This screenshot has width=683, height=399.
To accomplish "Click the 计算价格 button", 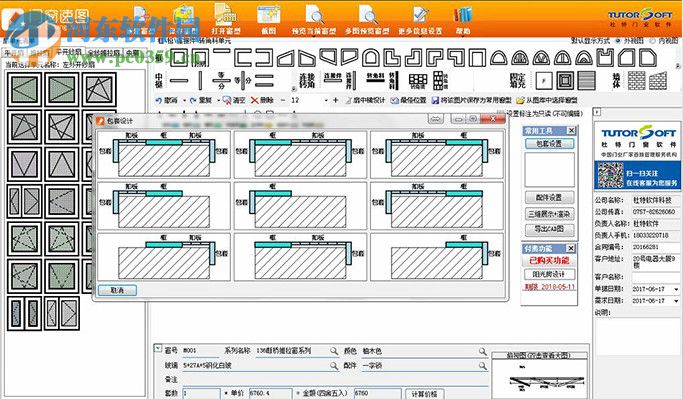I will [x=424, y=394].
